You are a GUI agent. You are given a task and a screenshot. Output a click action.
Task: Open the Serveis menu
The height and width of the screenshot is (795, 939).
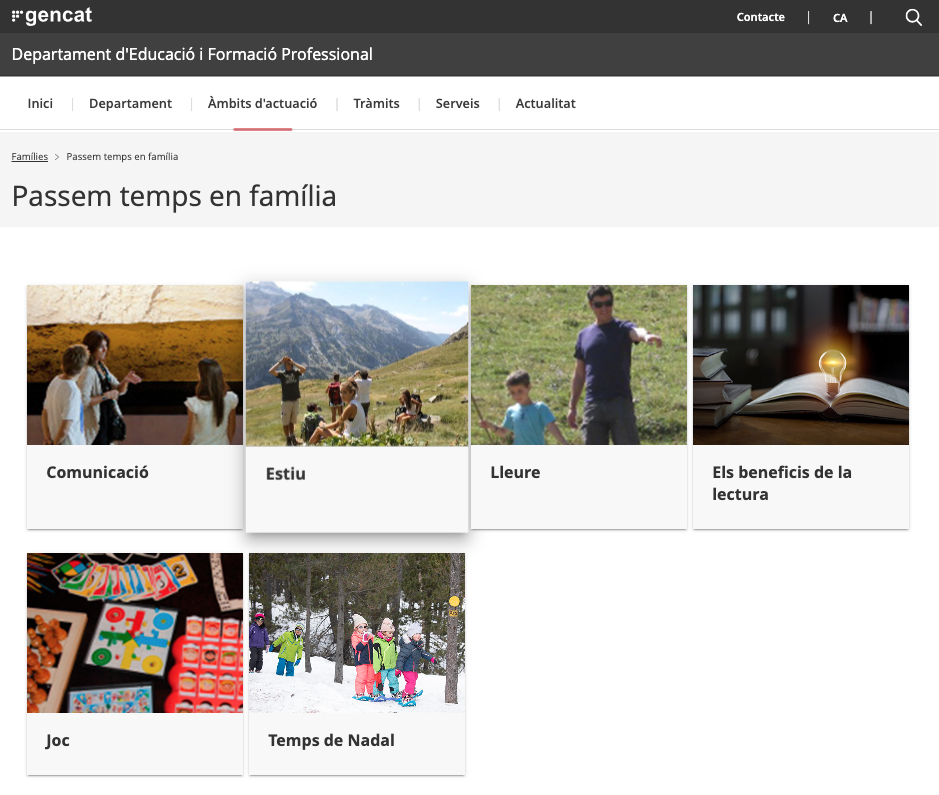[457, 103]
